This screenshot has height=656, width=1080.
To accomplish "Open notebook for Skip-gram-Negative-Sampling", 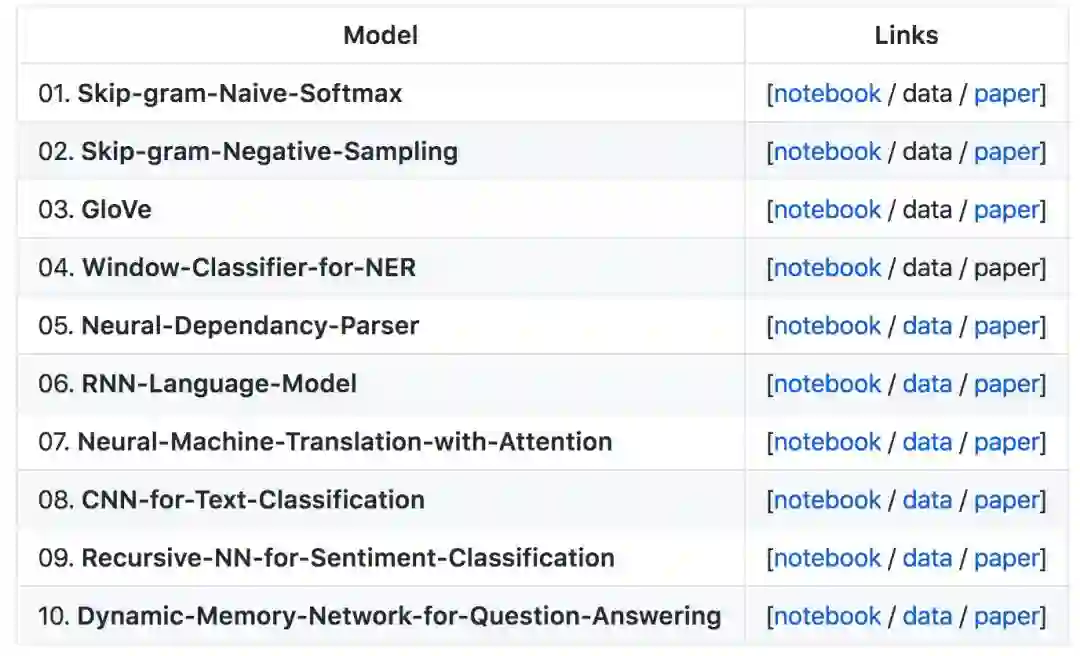I will point(827,152).
